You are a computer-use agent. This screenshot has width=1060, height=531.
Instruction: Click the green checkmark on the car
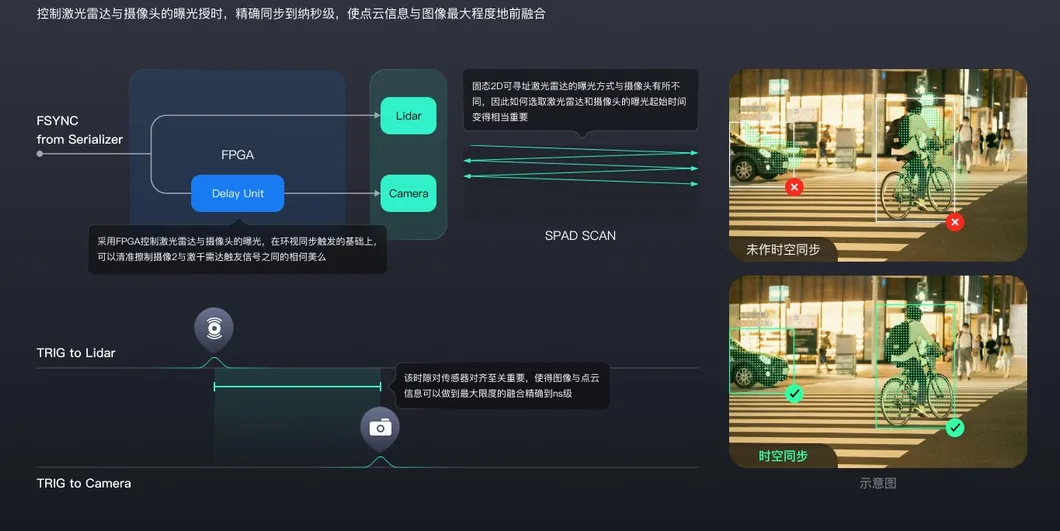(x=794, y=394)
